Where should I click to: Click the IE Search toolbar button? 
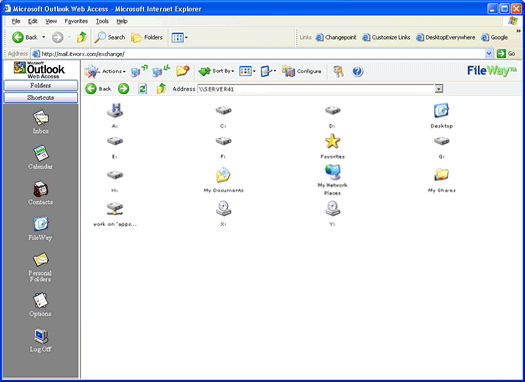tap(109, 37)
